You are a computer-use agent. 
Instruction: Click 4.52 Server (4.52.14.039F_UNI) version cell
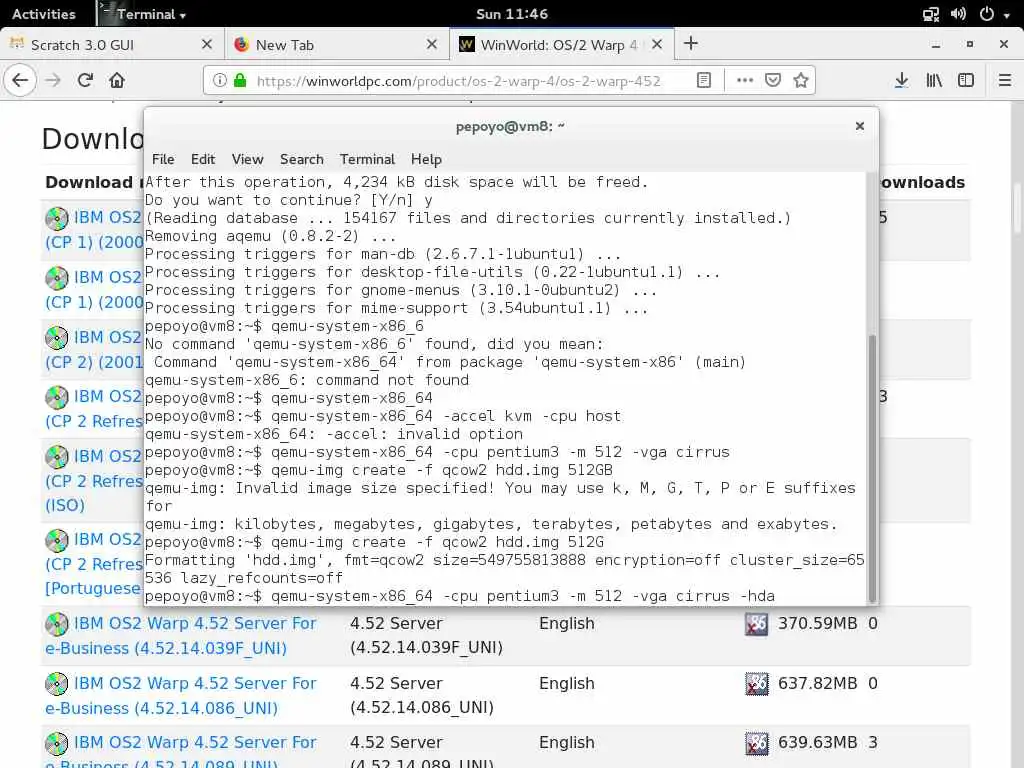coord(426,635)
